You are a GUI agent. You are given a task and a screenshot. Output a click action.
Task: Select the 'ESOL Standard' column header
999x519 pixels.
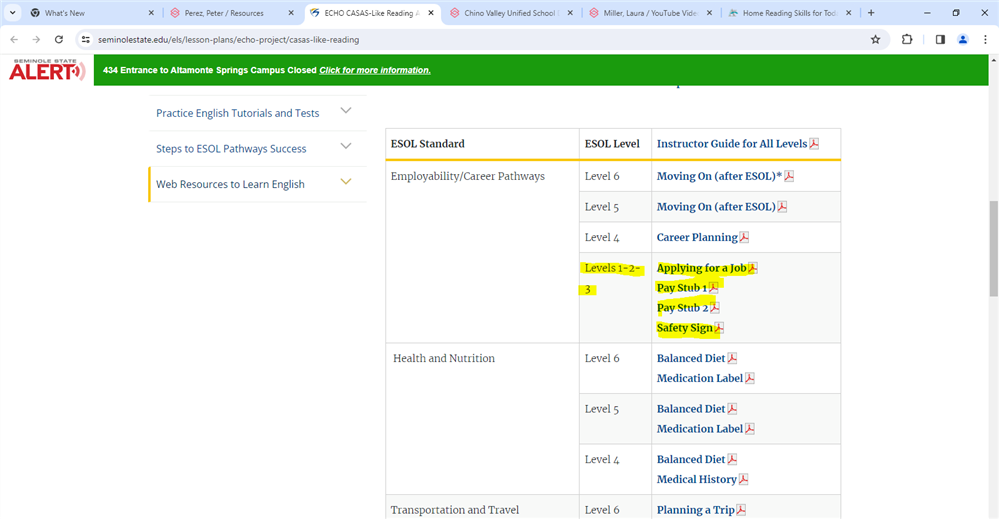[428, 143]
